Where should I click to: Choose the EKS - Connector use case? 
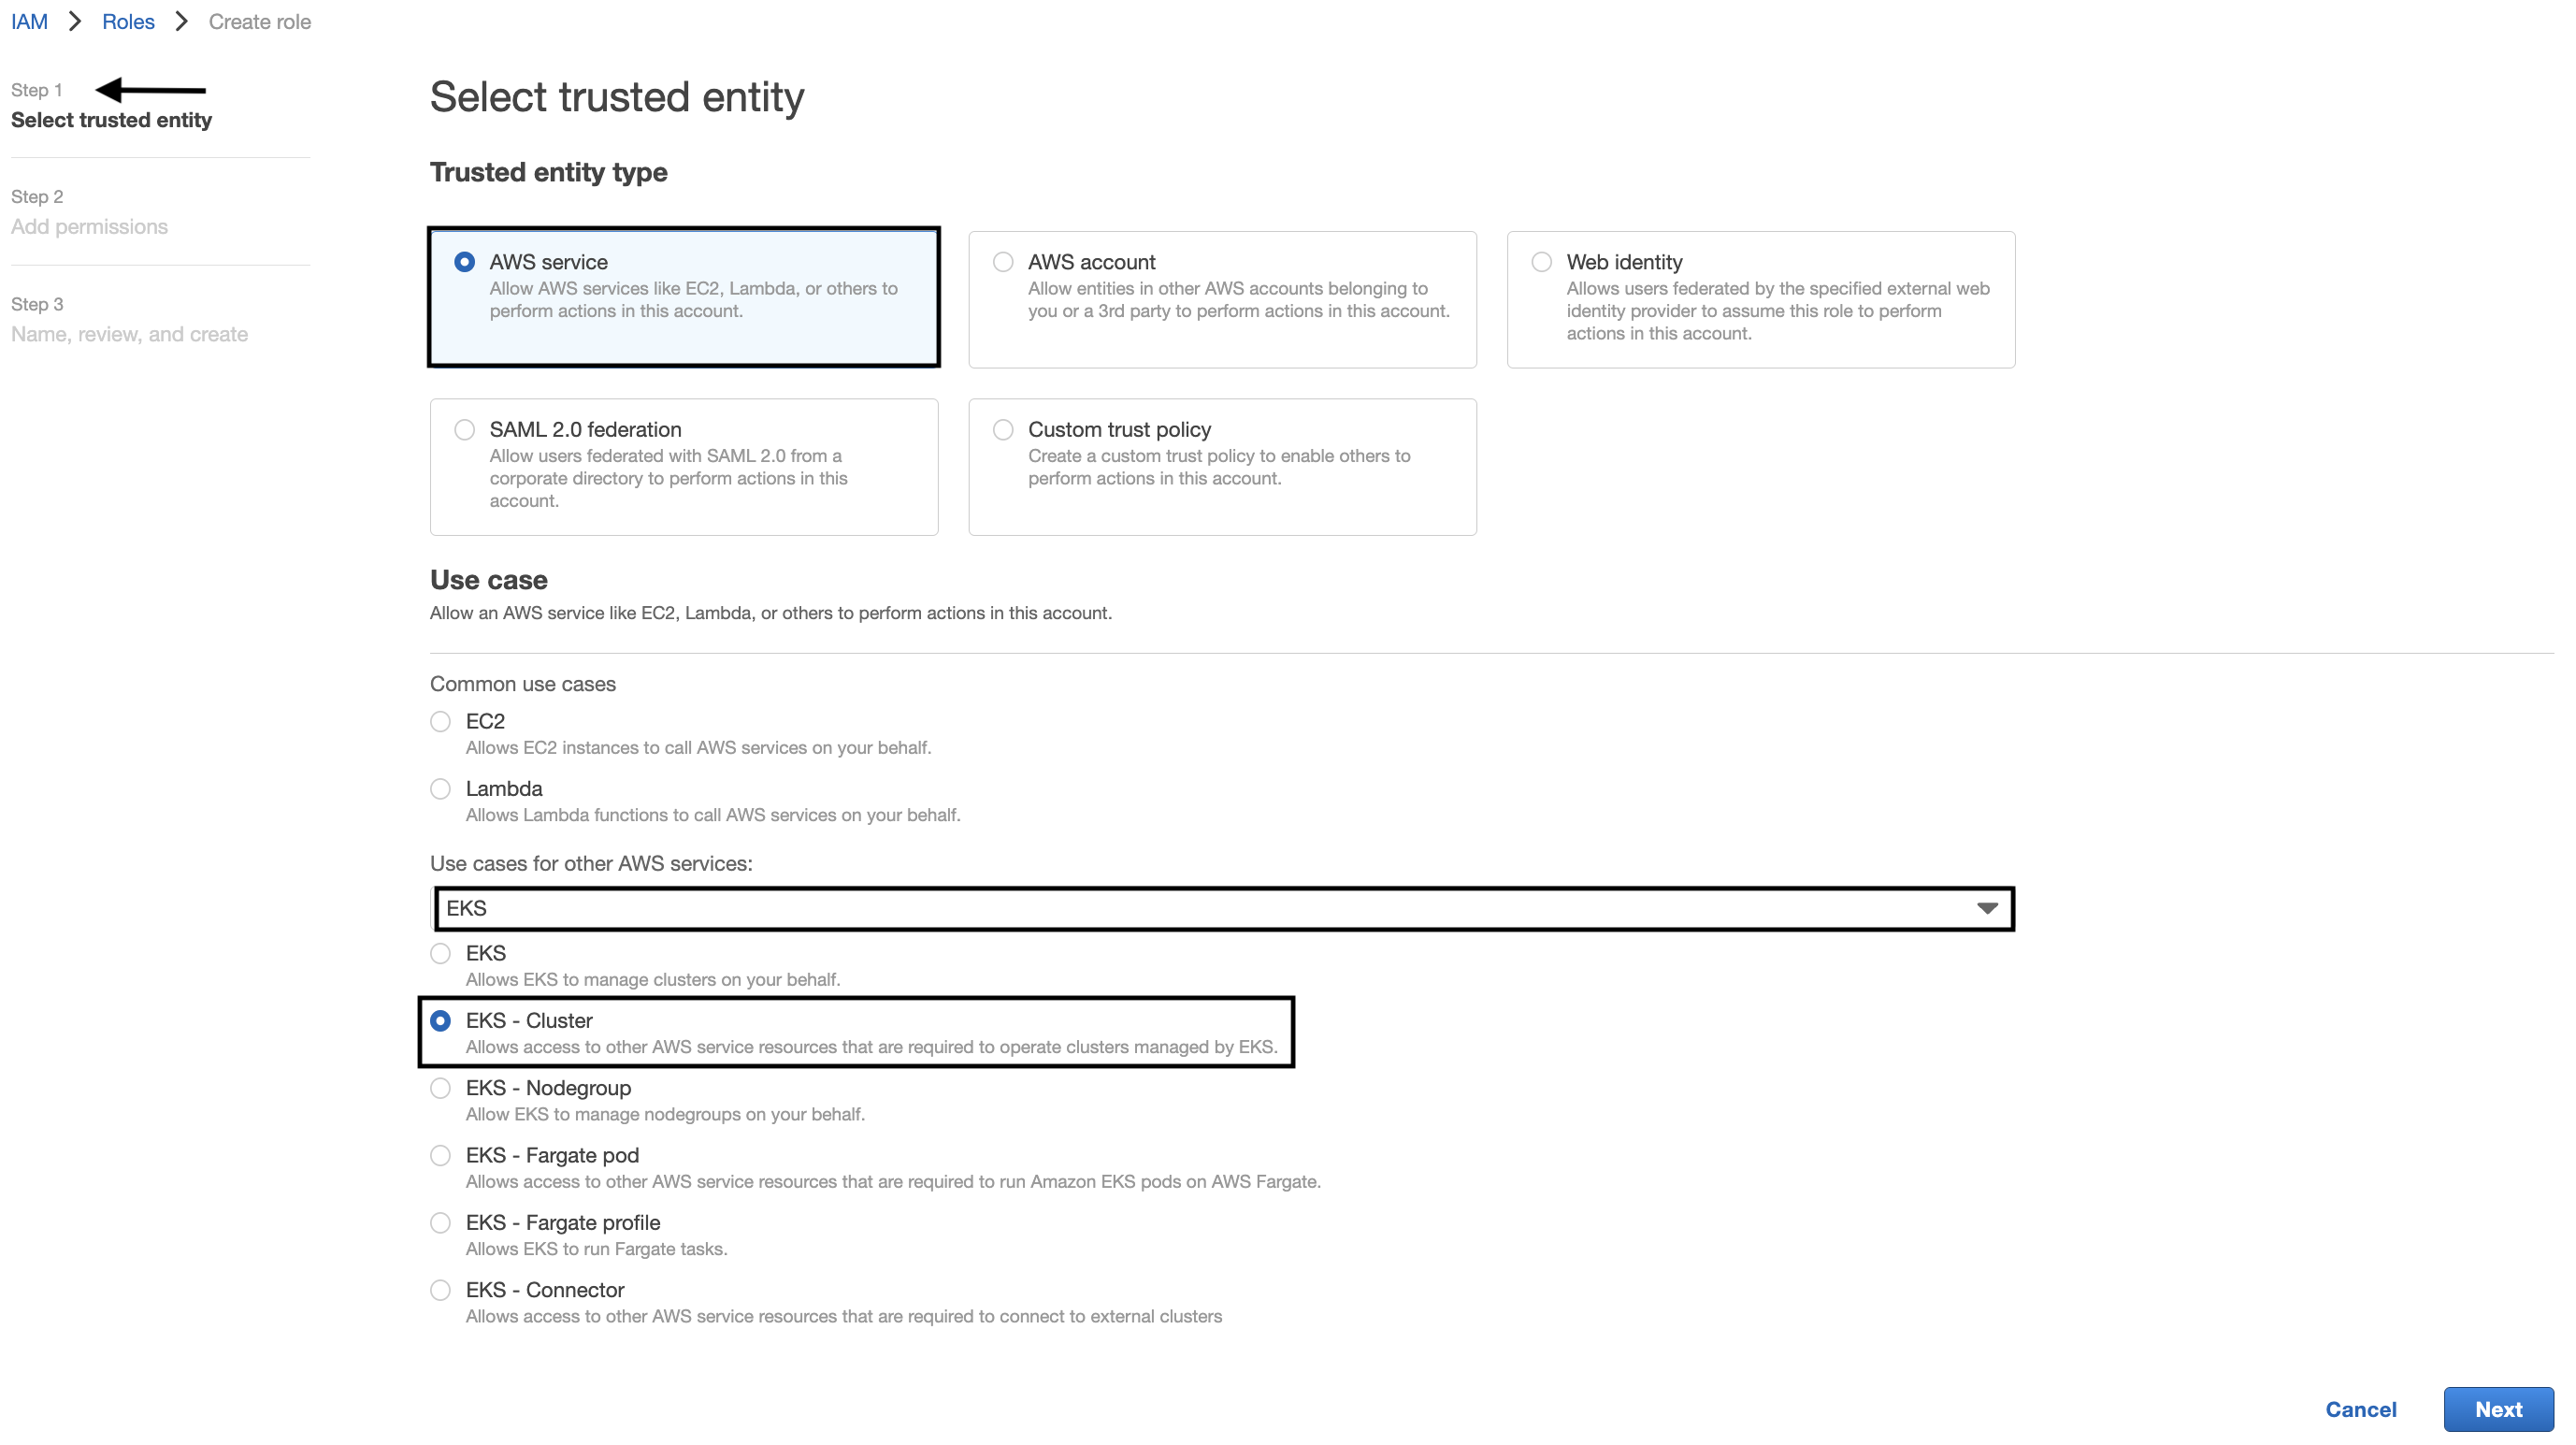[440, 1290]
